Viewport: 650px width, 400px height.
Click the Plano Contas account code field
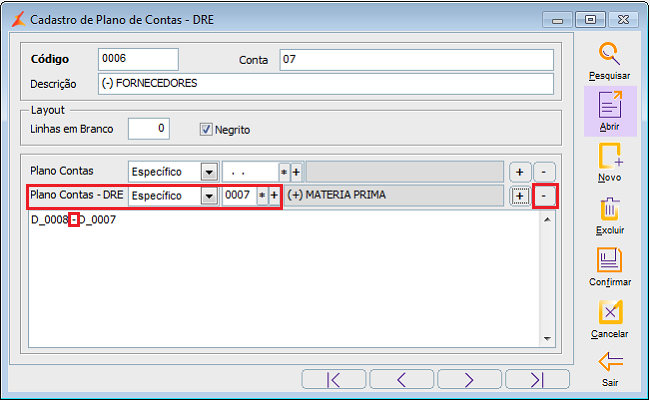point(250,172)
